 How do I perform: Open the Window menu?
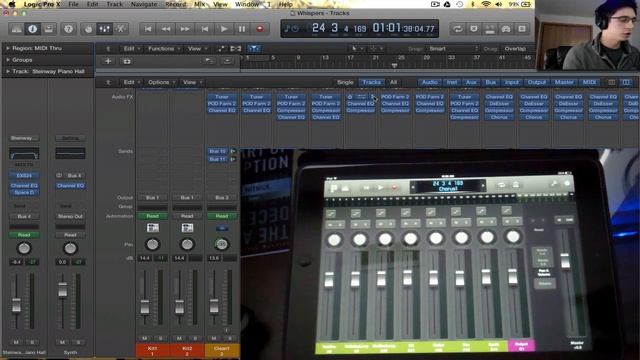pyautogui.click(x=247, y=4)
